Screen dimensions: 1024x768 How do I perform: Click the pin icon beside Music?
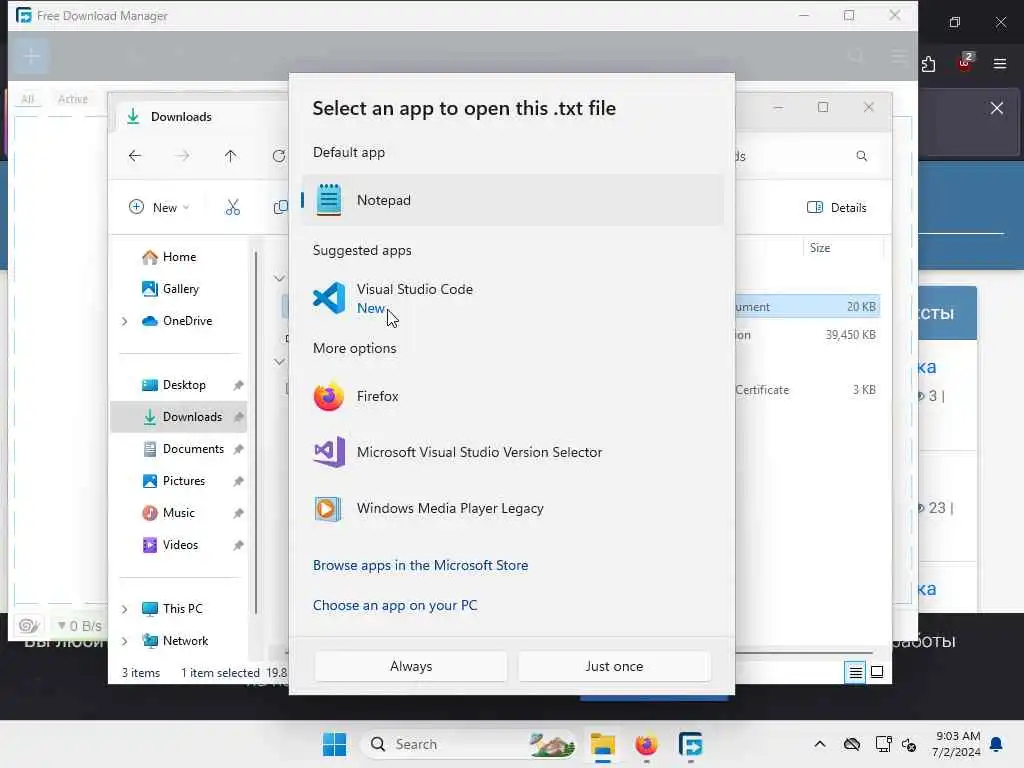pos(238,513)
